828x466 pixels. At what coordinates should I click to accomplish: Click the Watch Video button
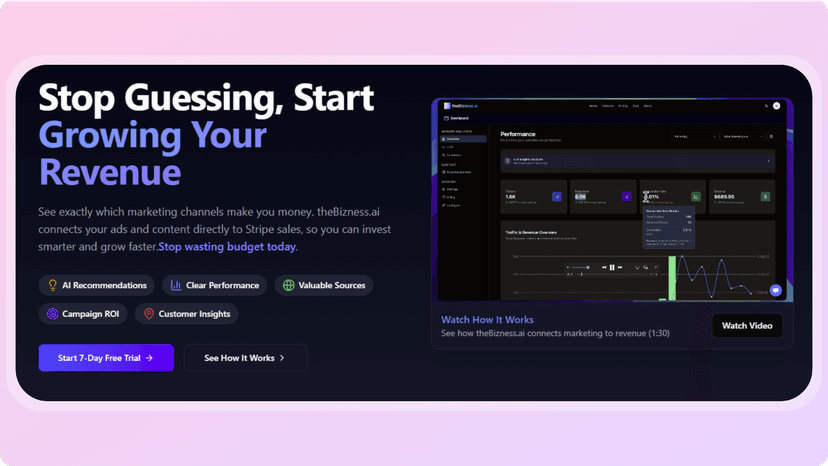click(x=747, y=325)
